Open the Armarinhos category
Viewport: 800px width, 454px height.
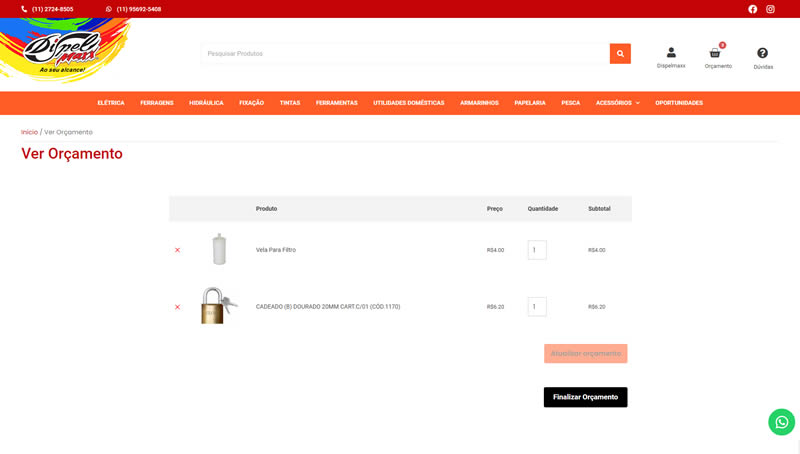[479, 103]
